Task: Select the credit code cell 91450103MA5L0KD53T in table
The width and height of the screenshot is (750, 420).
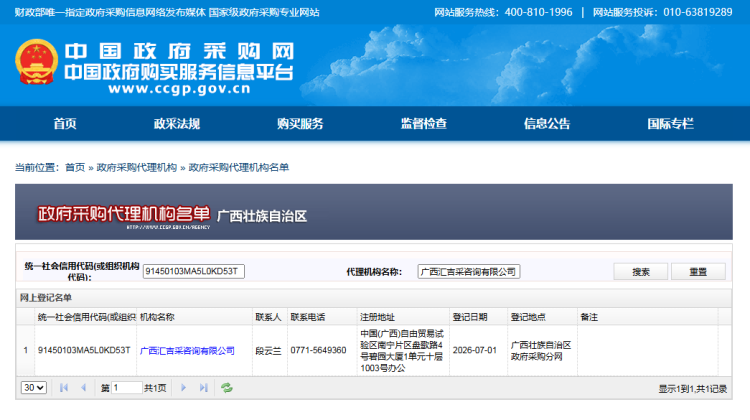Action: [x=84, y=351]
